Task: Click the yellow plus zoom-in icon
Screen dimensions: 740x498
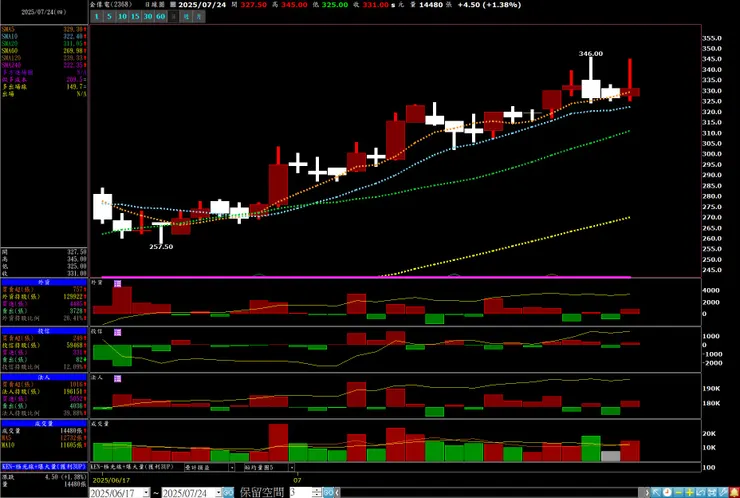Action: [690, 492]
